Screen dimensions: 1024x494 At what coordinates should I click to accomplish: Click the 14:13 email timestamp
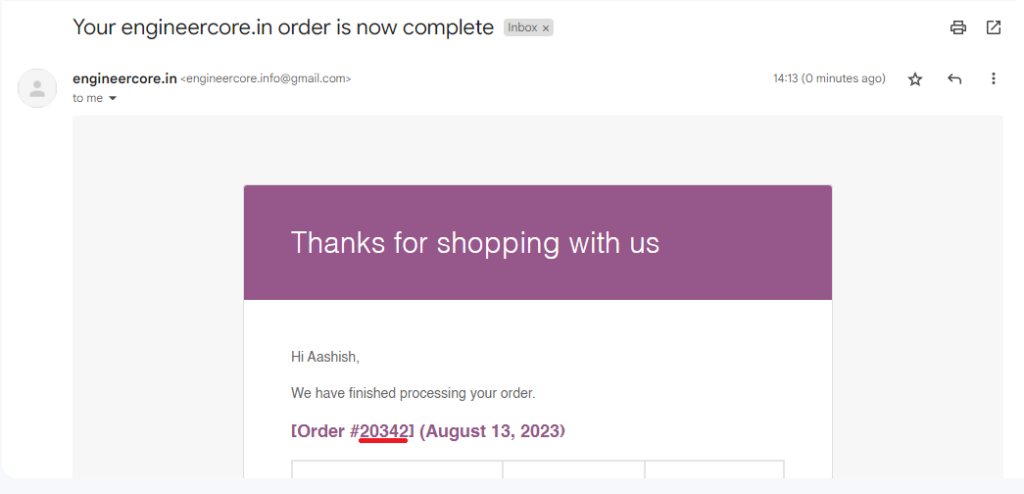point(829,79)
